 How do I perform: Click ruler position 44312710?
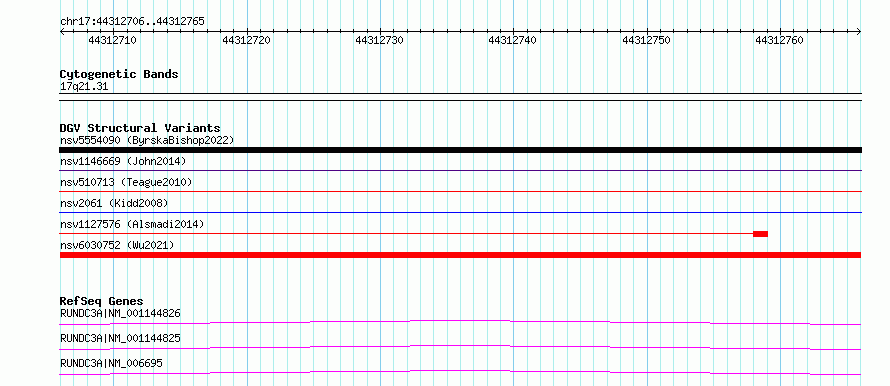(112, 40)
